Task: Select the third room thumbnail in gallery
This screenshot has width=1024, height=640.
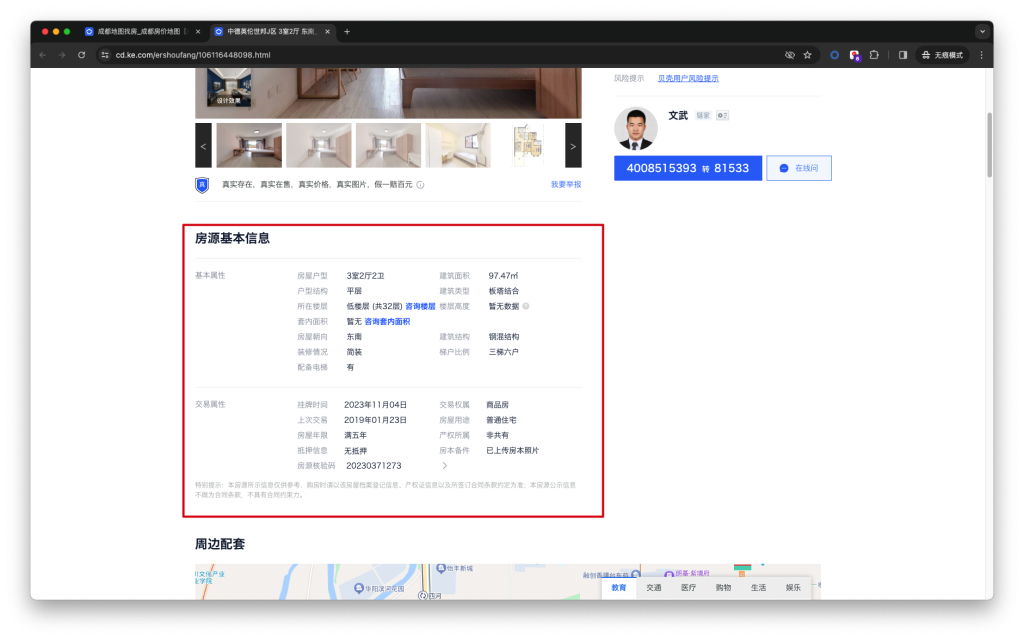Action: (389, 146)
